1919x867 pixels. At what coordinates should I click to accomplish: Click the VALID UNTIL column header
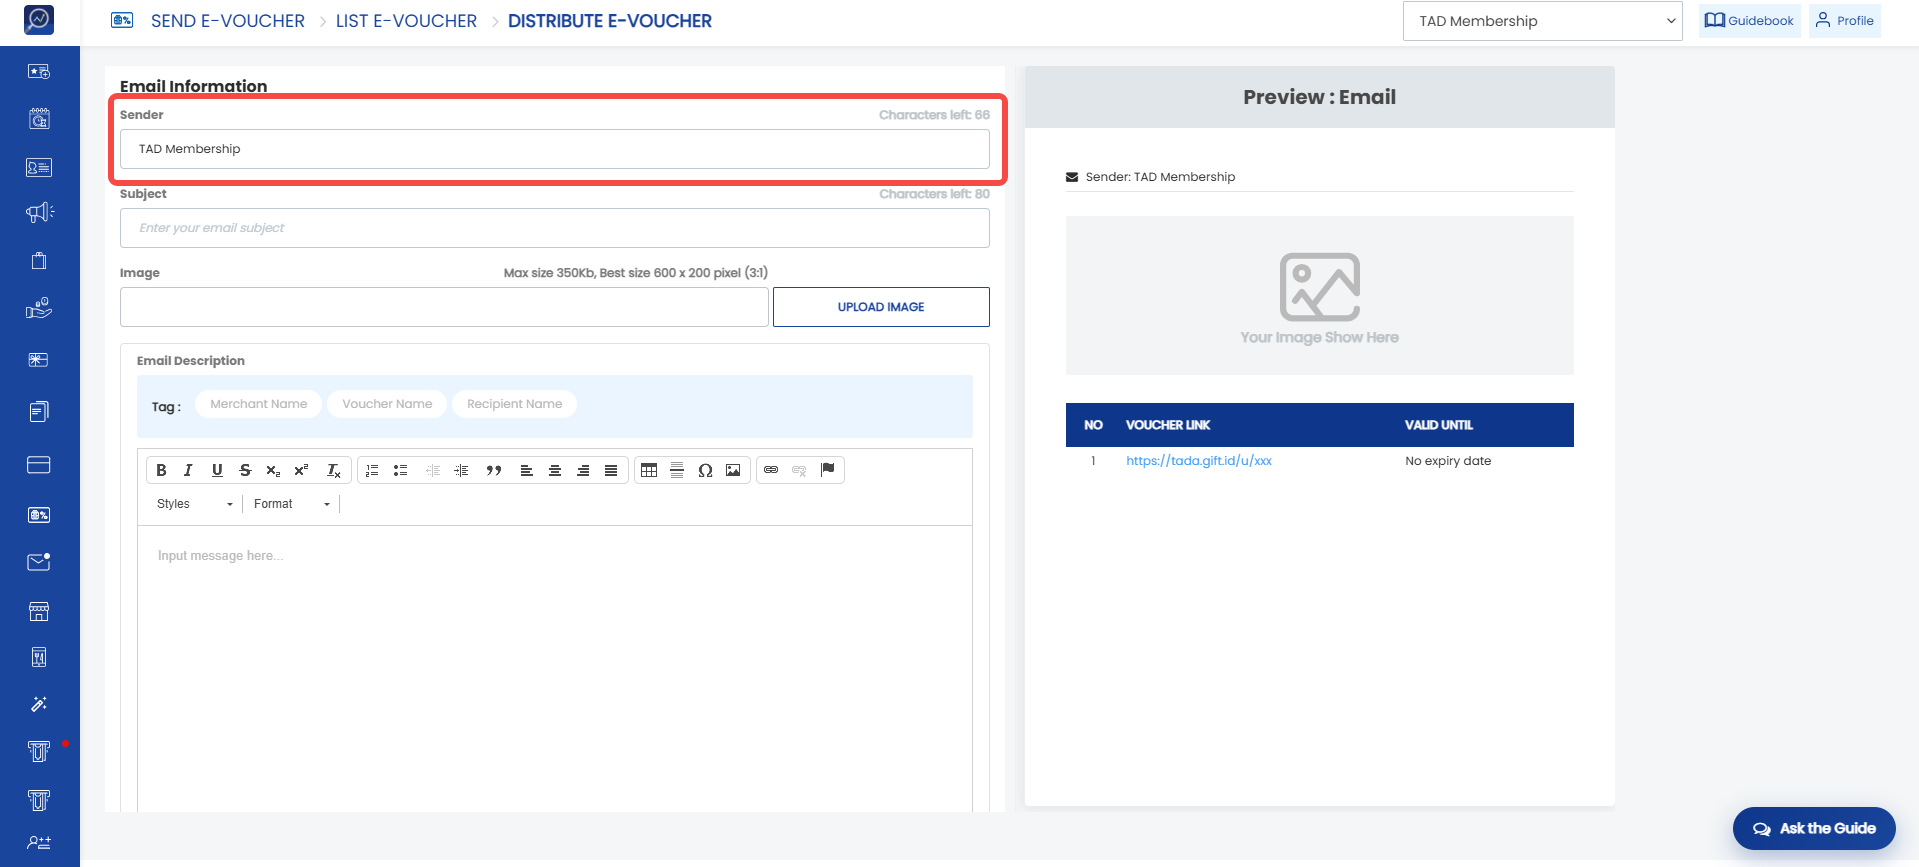click(1439, 425)
